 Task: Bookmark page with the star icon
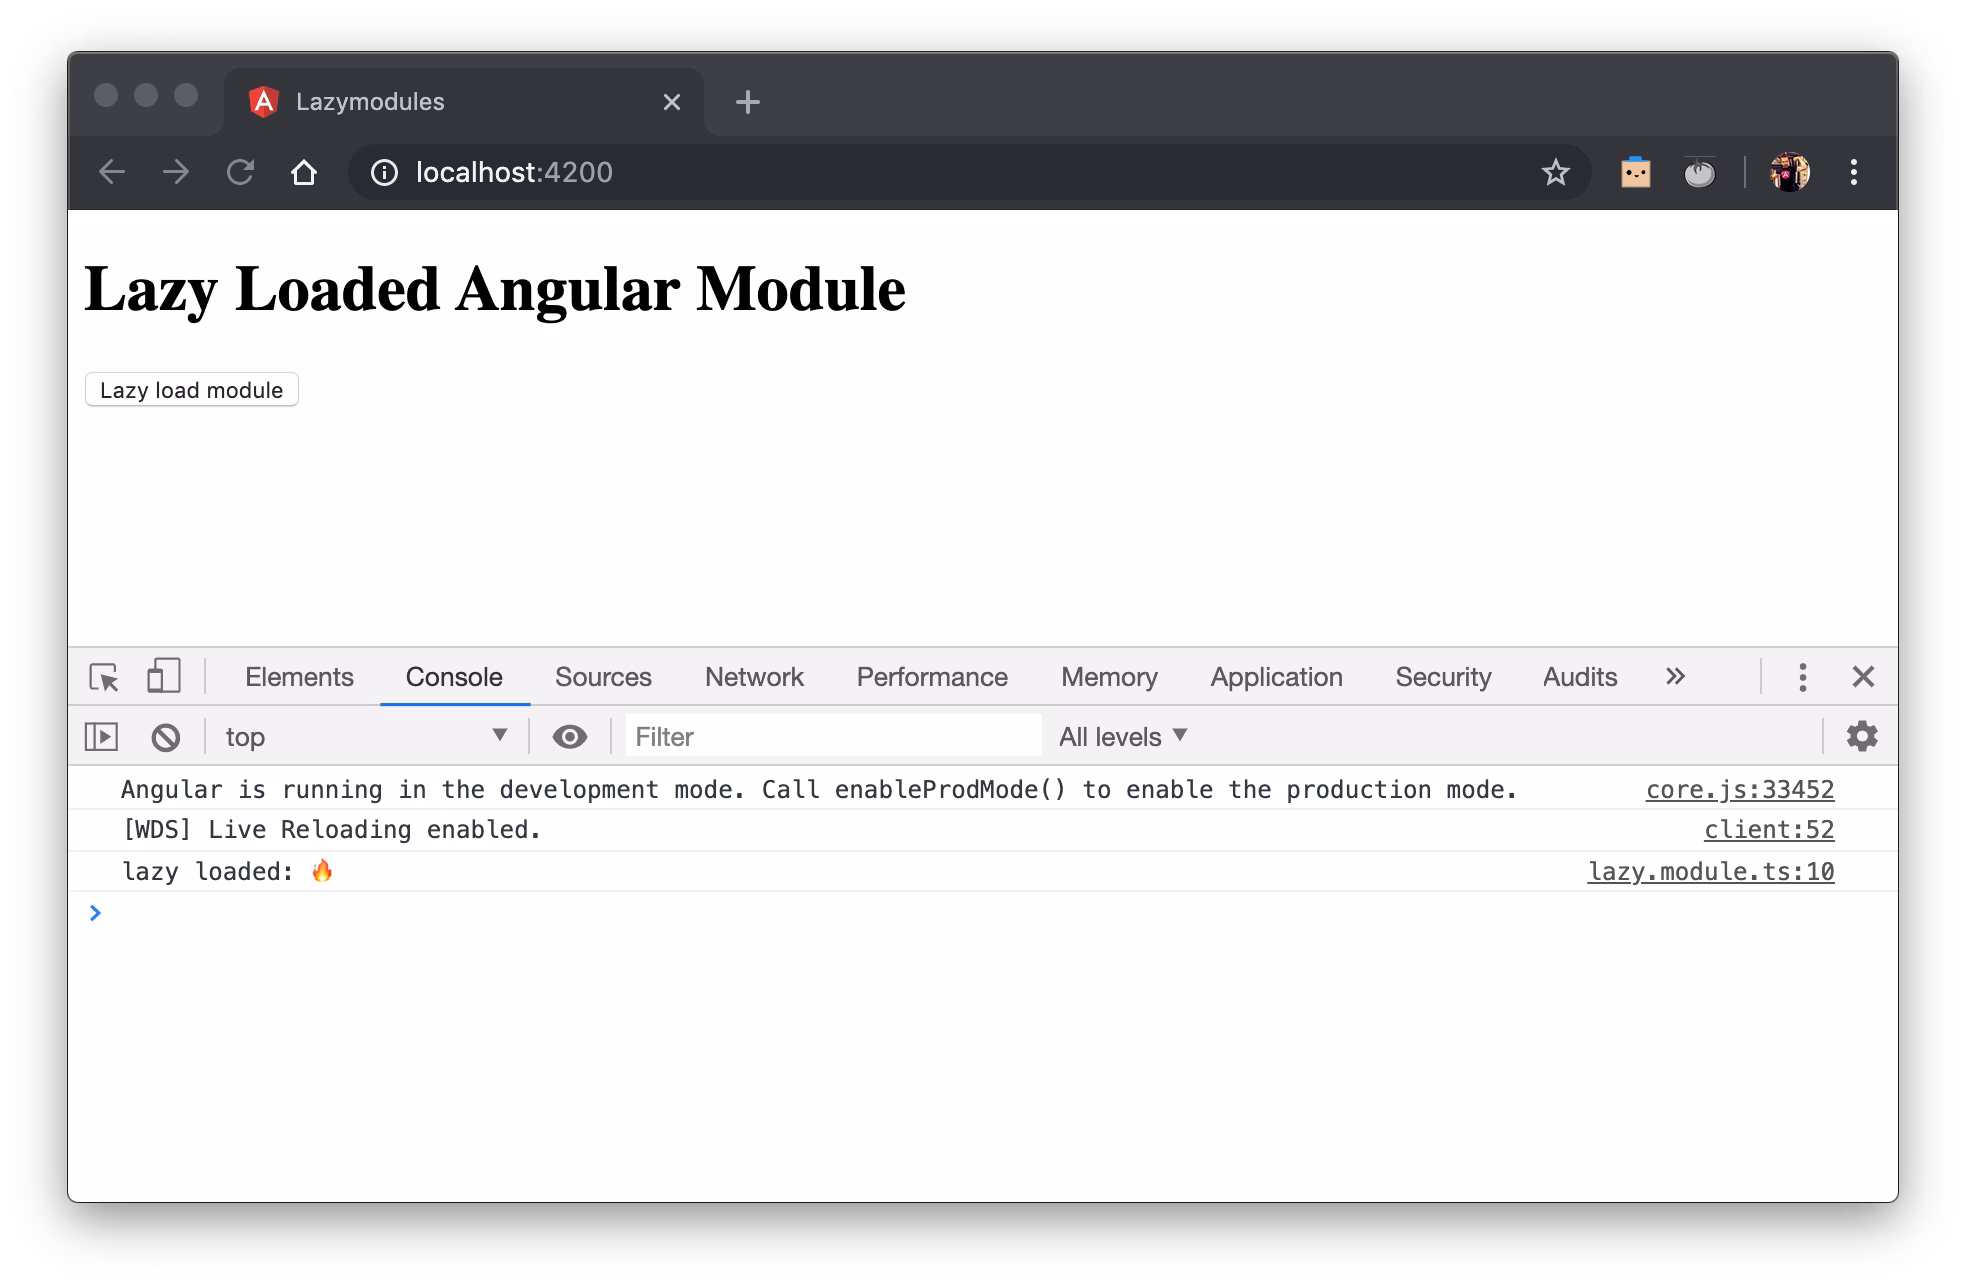click(x=1555, y=173)
